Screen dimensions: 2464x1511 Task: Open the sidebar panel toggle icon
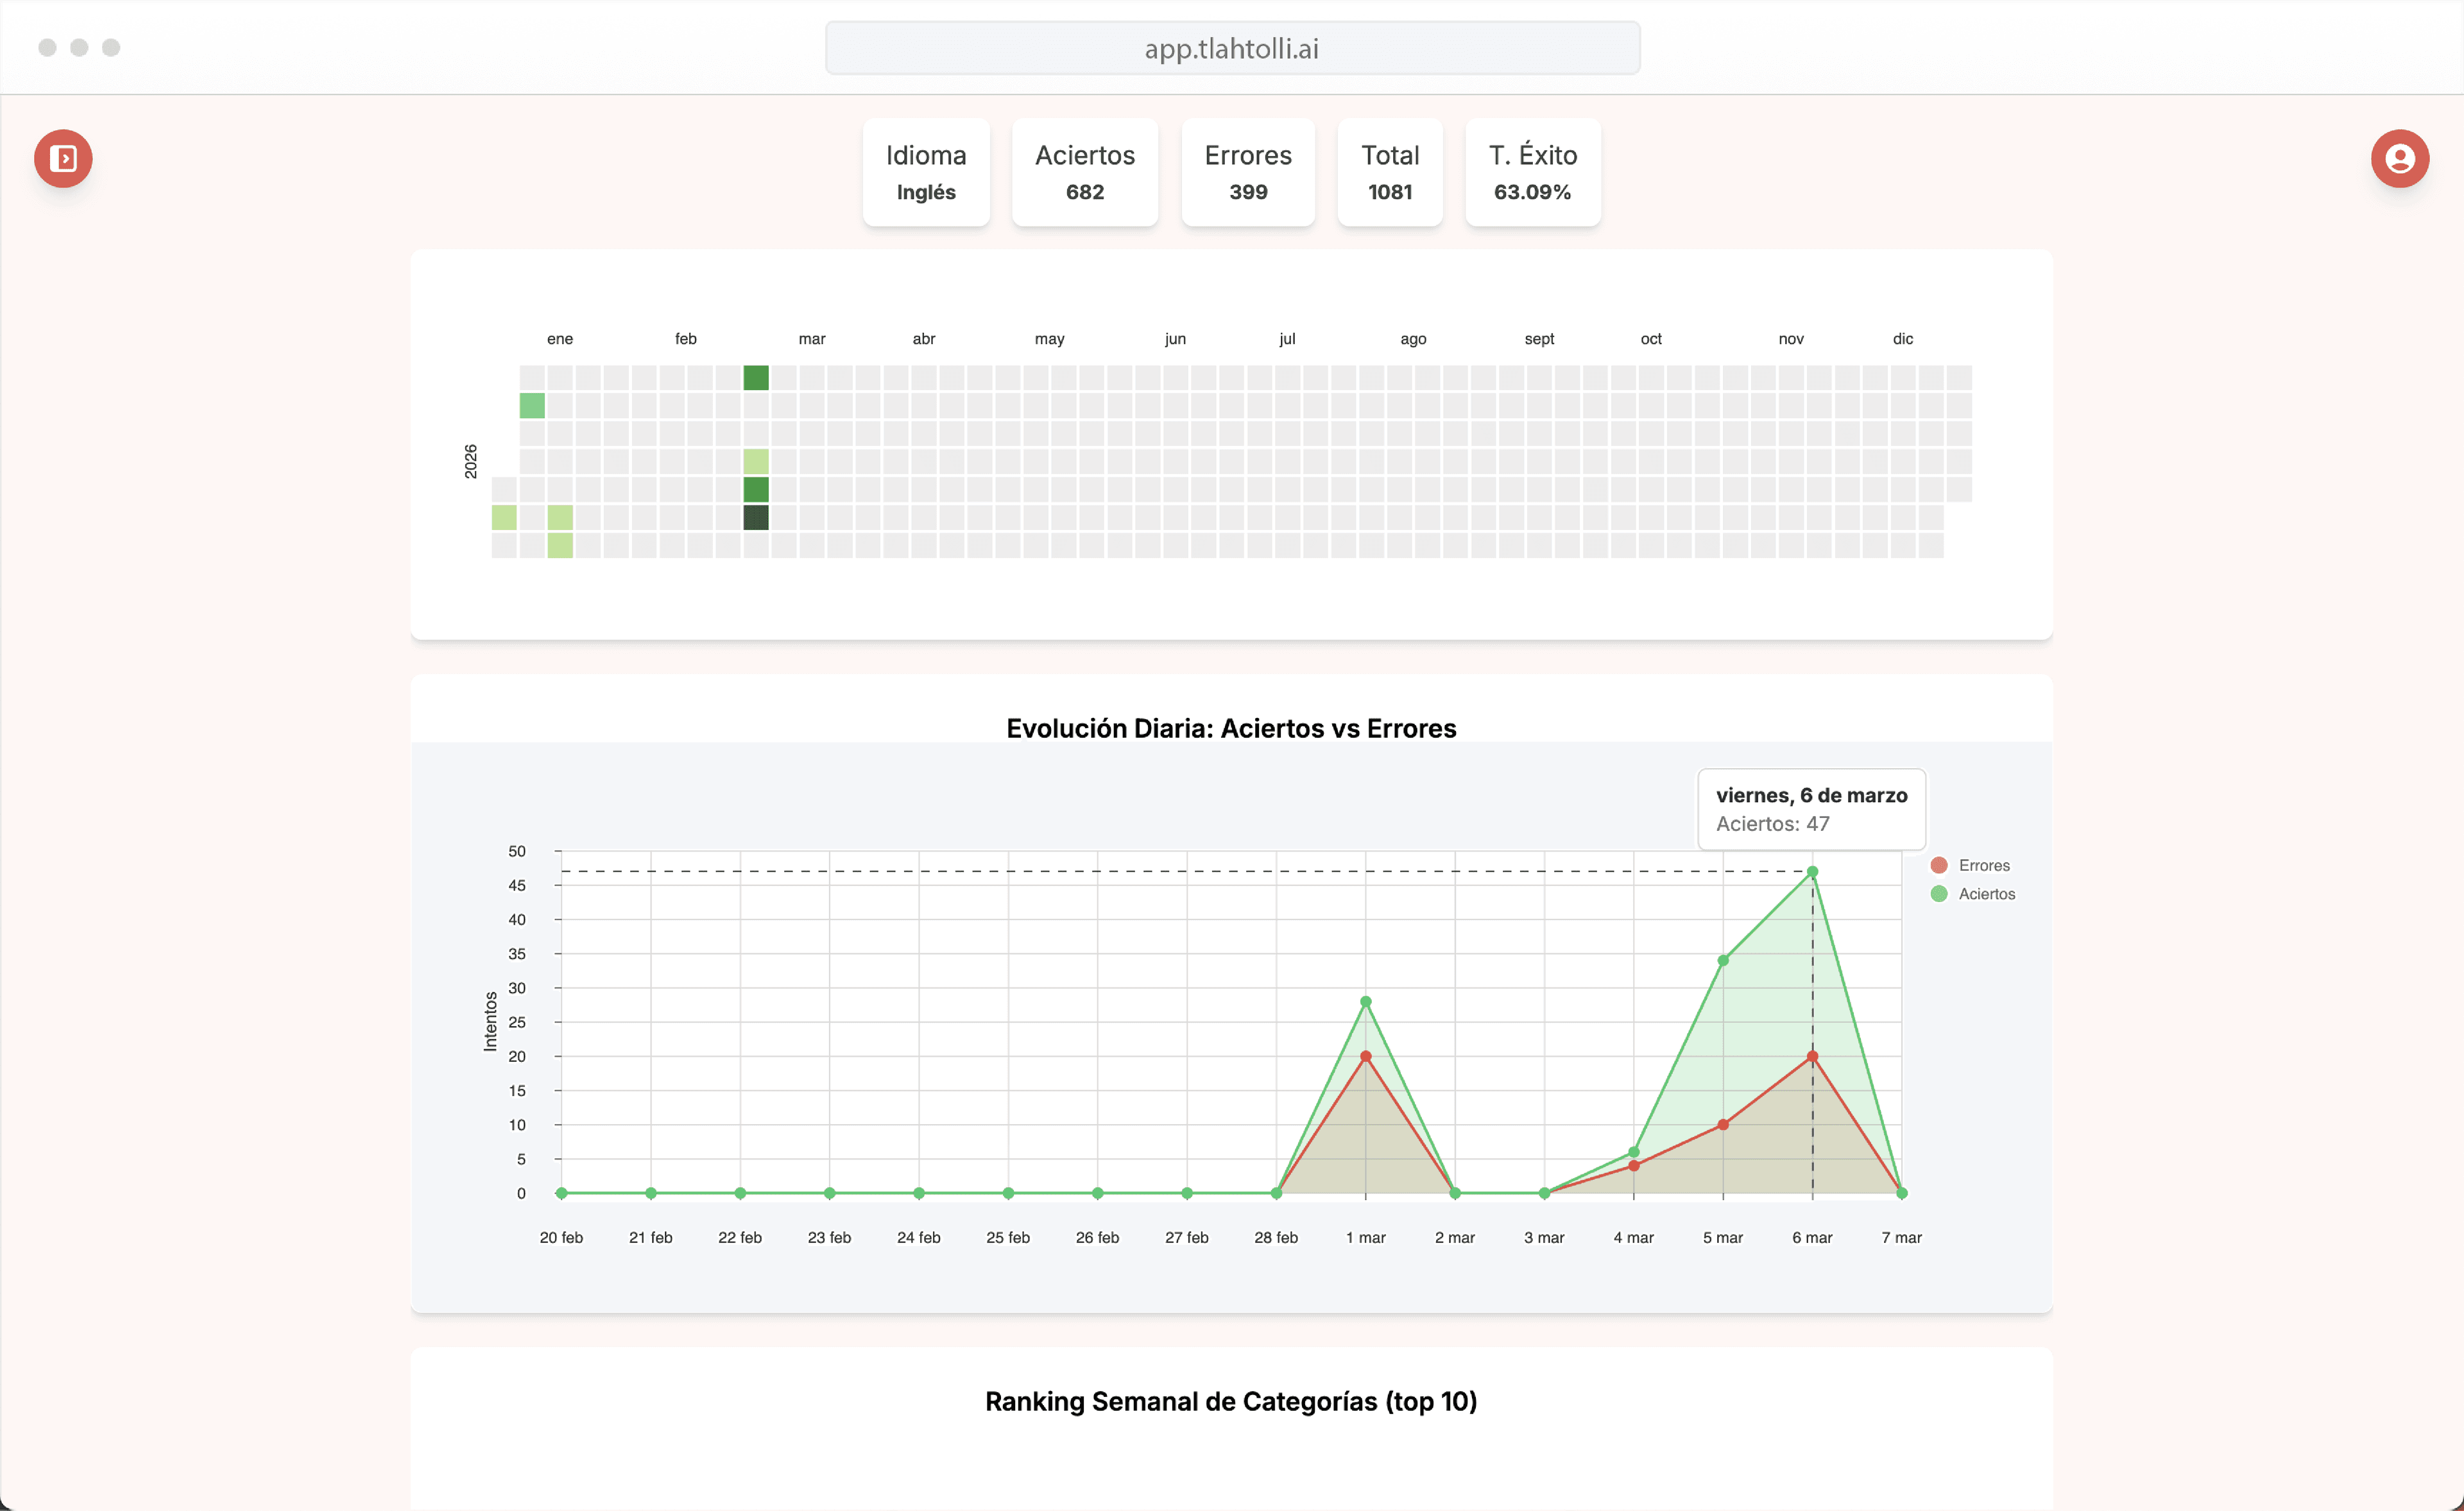click(x=63, y=158)
